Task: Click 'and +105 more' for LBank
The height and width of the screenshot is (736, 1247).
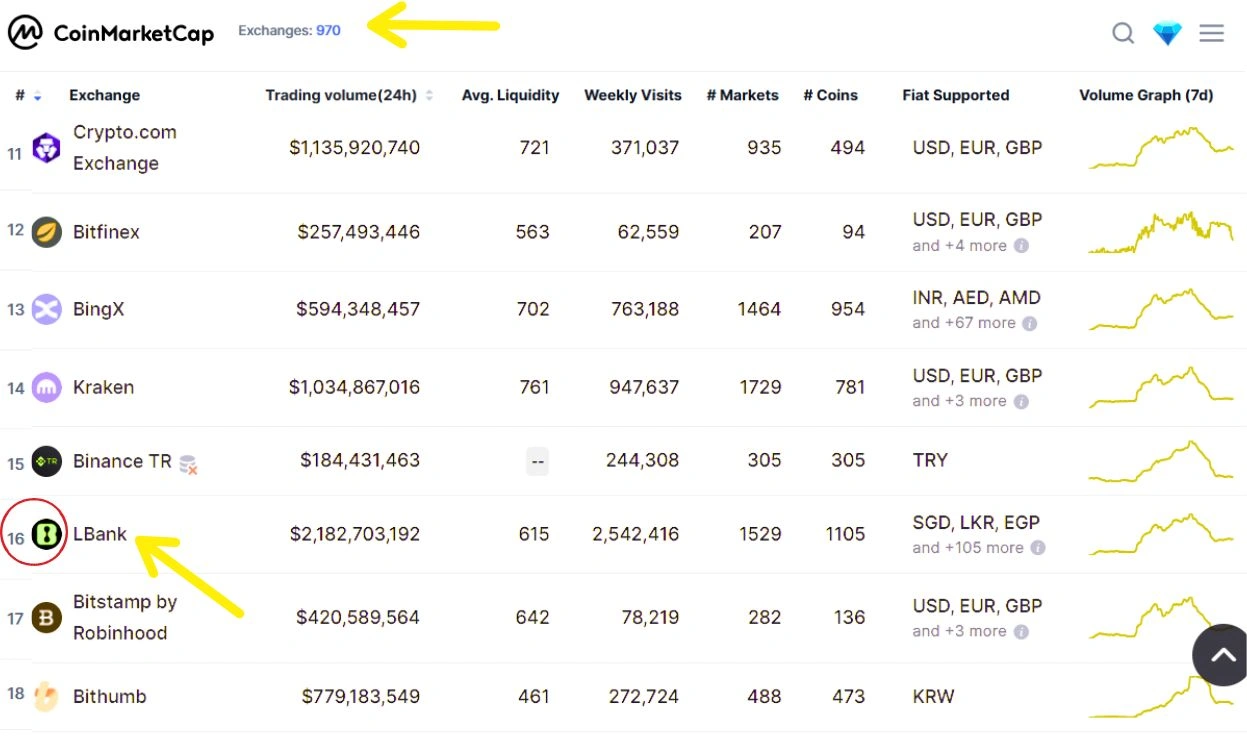Action: coord(968,548)
